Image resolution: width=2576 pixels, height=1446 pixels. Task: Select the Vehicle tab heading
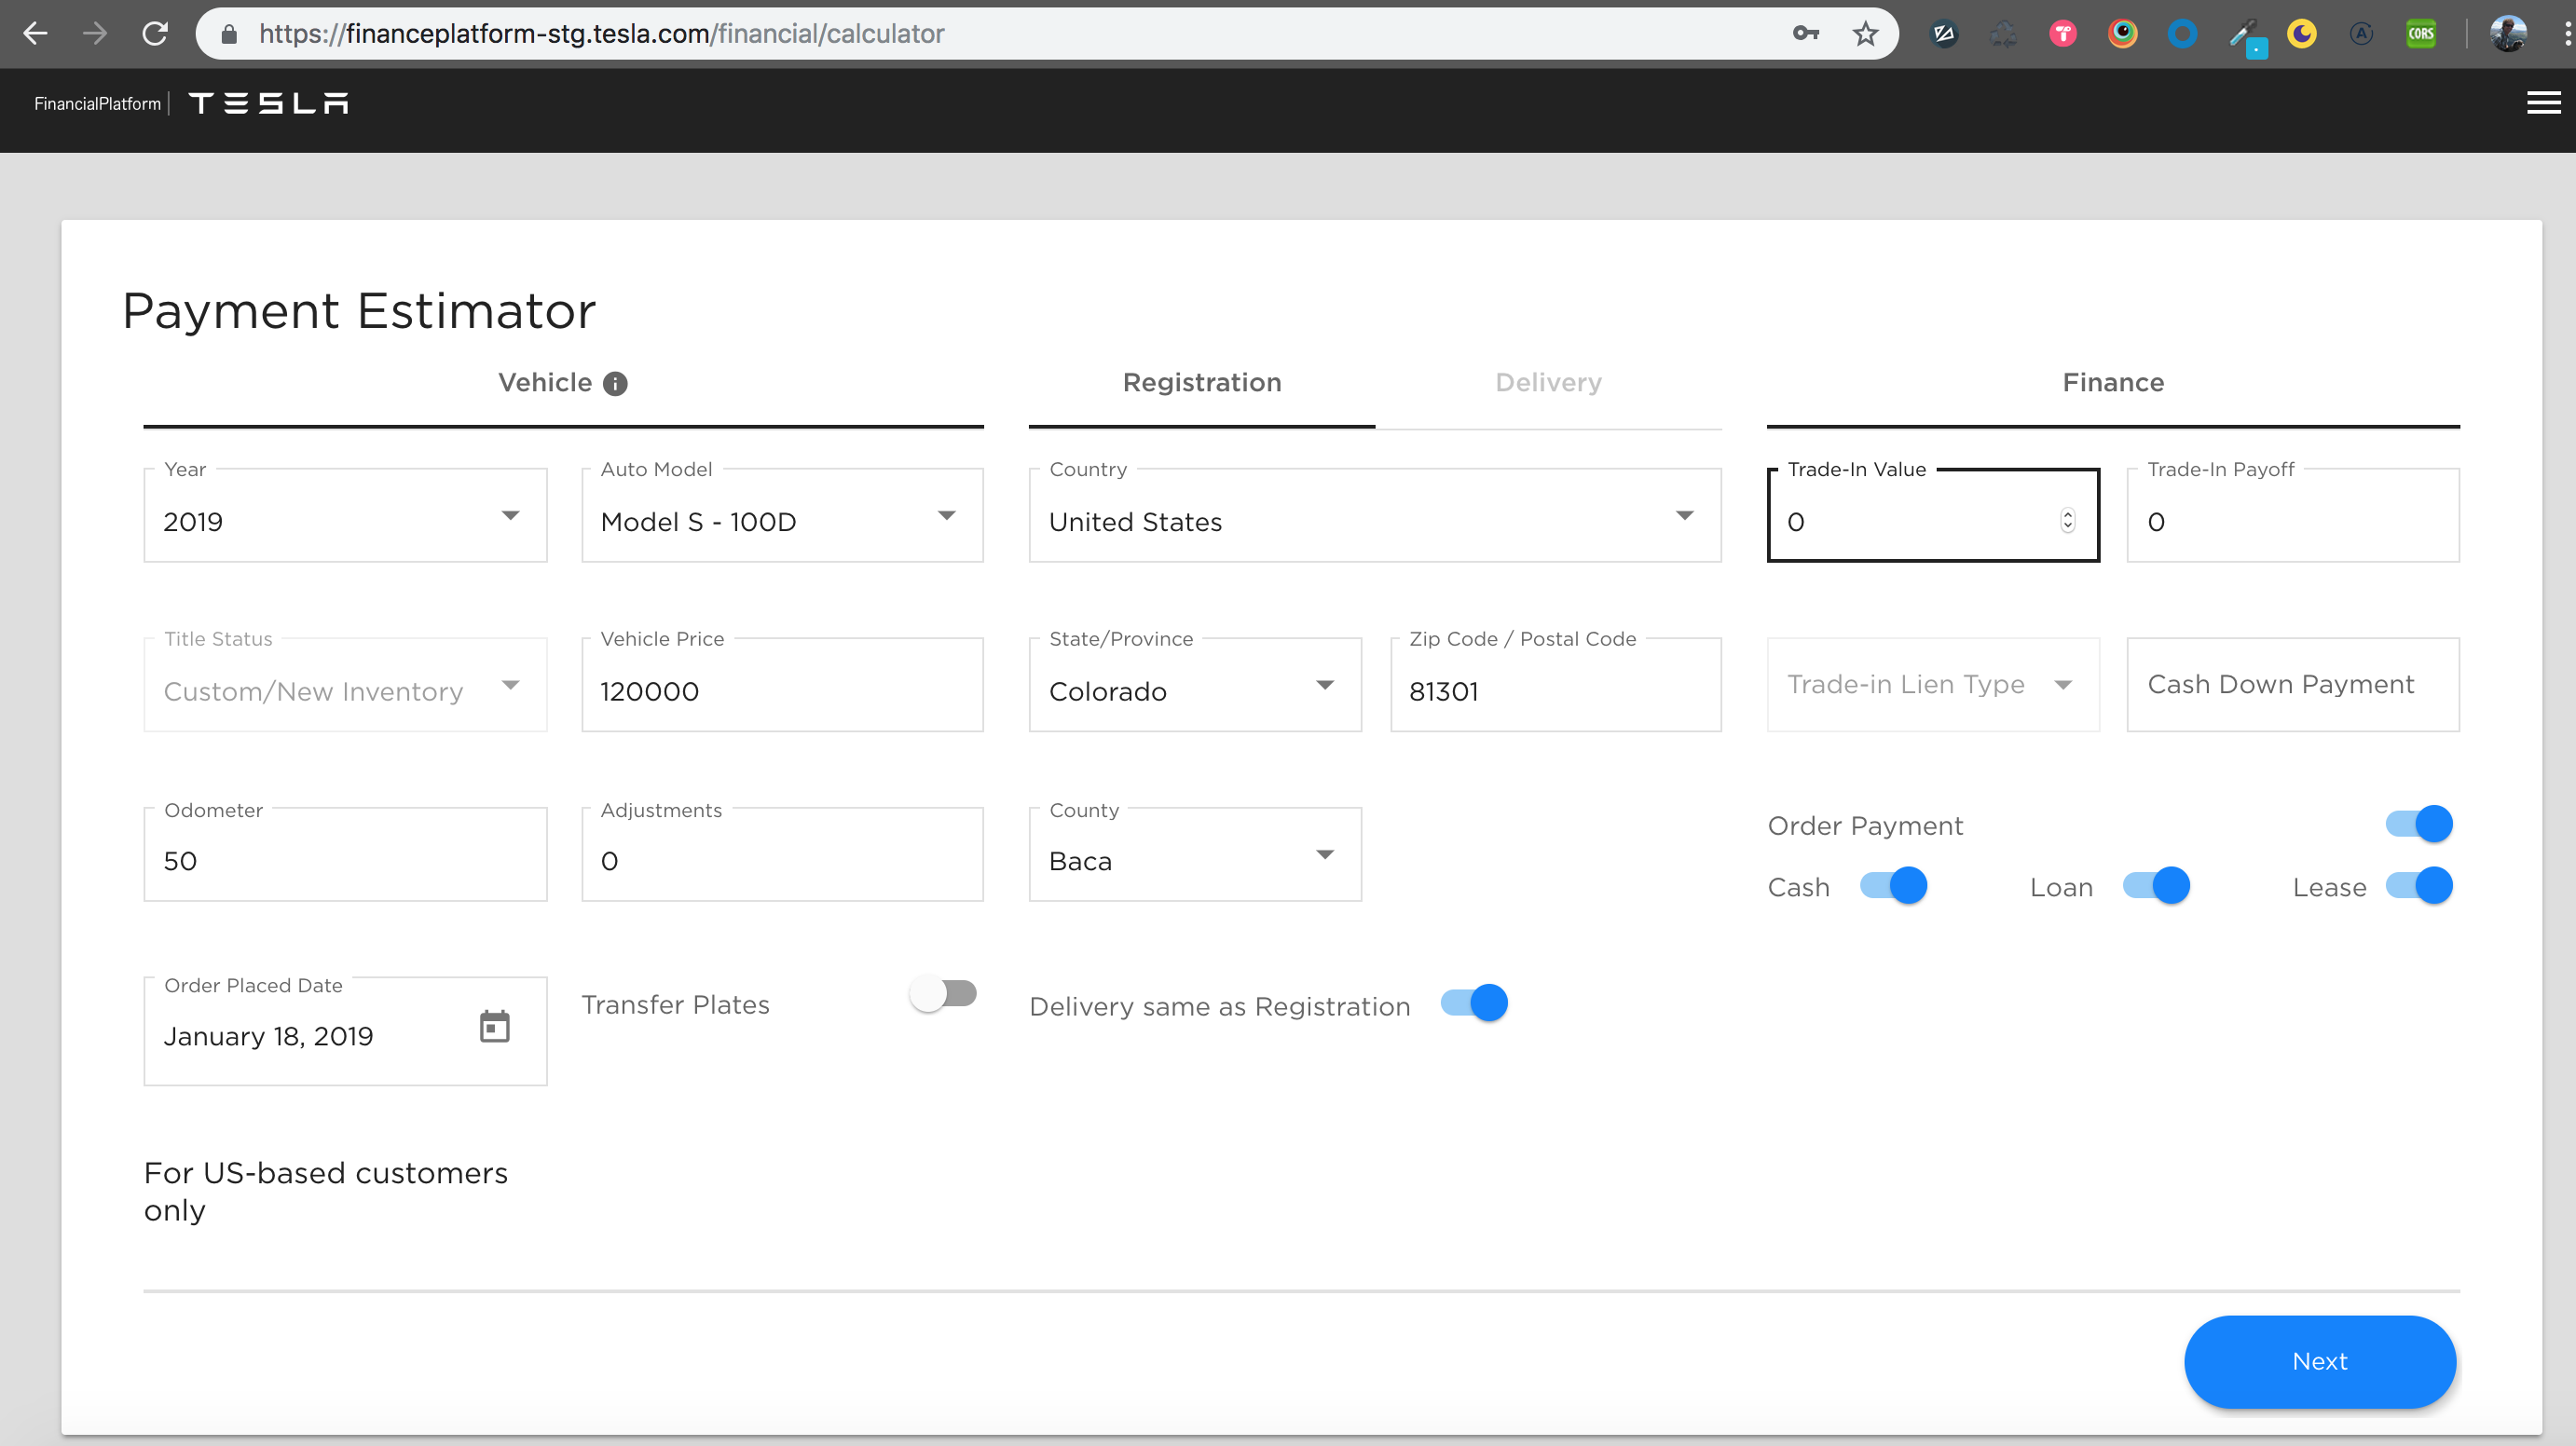tap(546, 383)
